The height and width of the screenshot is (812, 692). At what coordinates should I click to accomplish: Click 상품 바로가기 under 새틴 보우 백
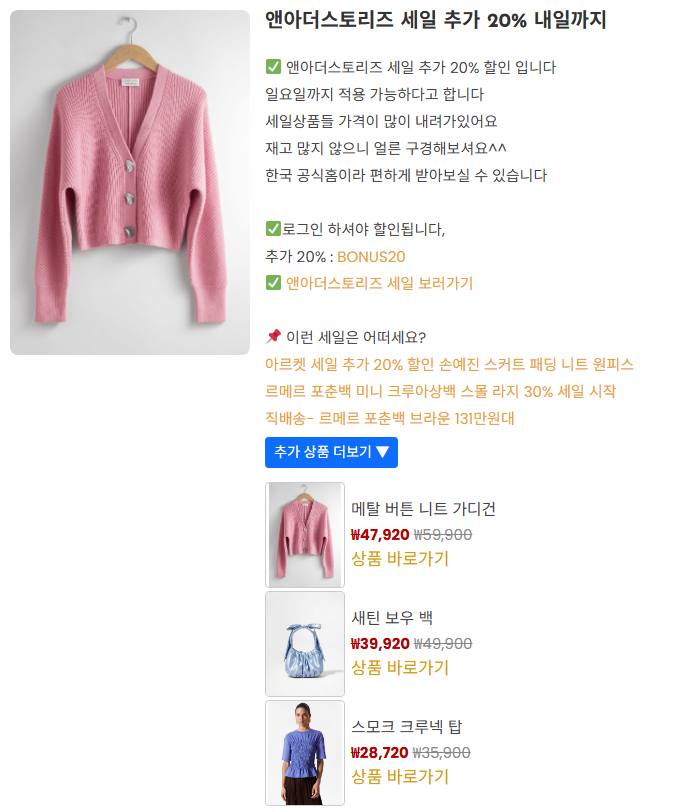click(400, 667)
